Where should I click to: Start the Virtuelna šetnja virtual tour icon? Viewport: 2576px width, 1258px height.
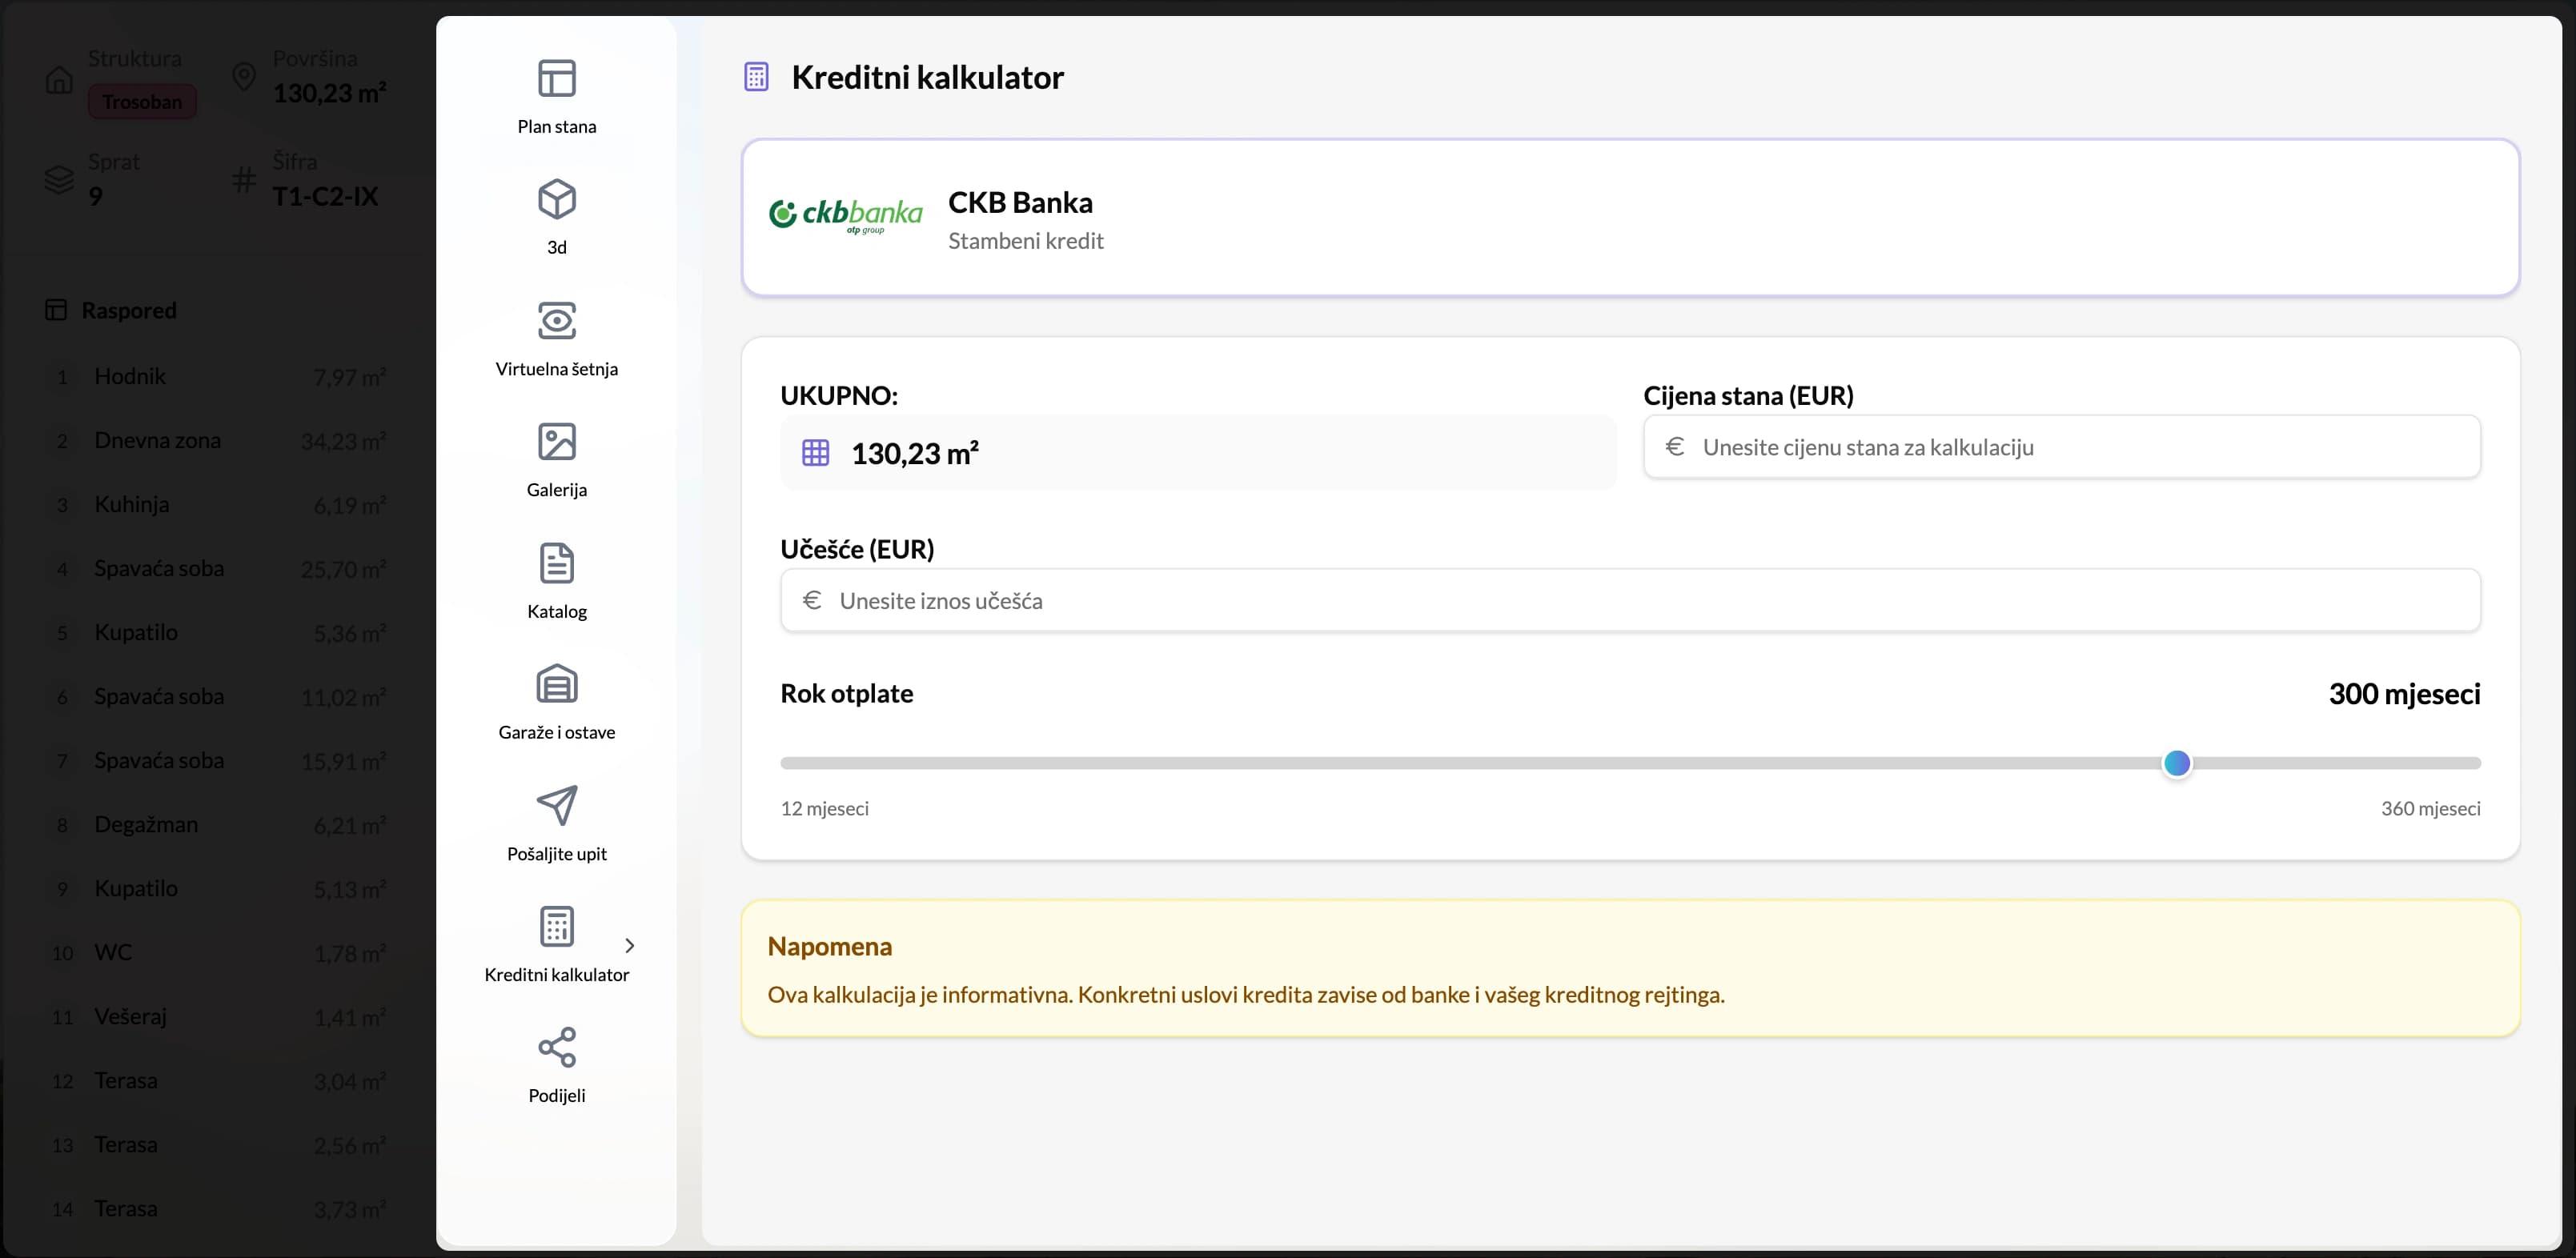click(x=557, y=320)
